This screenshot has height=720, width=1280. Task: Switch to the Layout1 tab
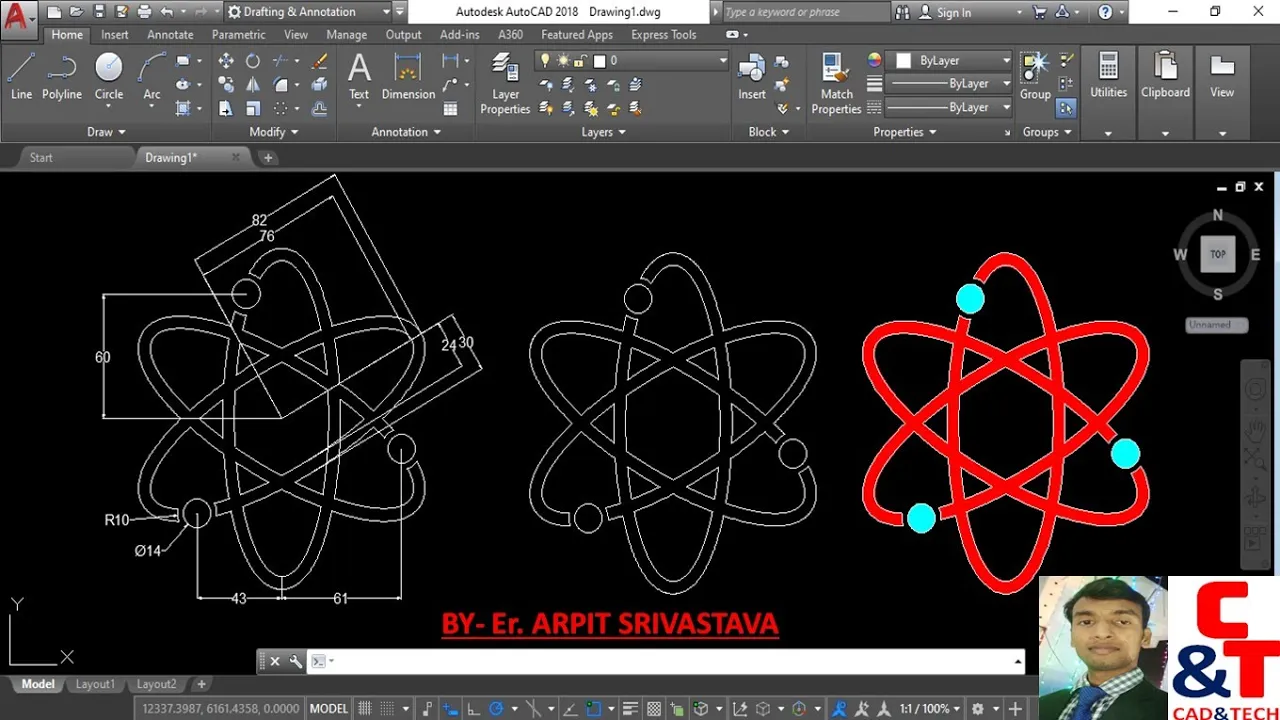pyautogui.click(x=96, y=684)
